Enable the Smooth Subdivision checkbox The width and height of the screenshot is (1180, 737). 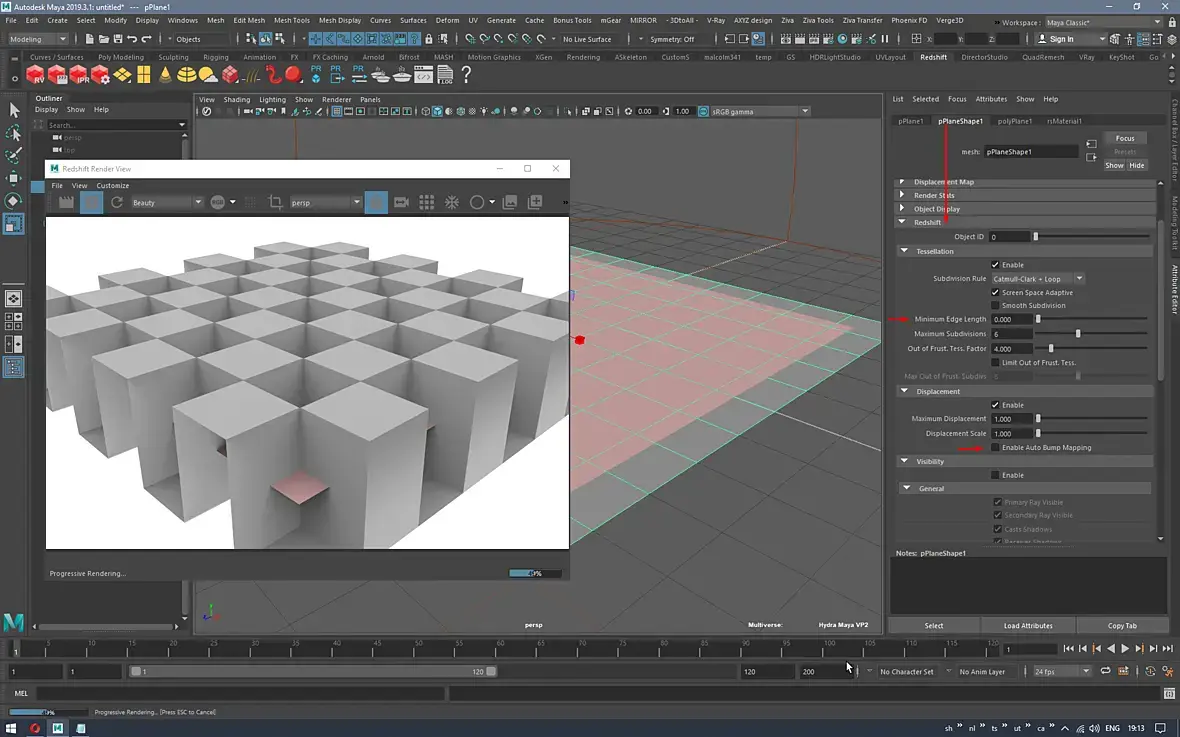[995, 306]
